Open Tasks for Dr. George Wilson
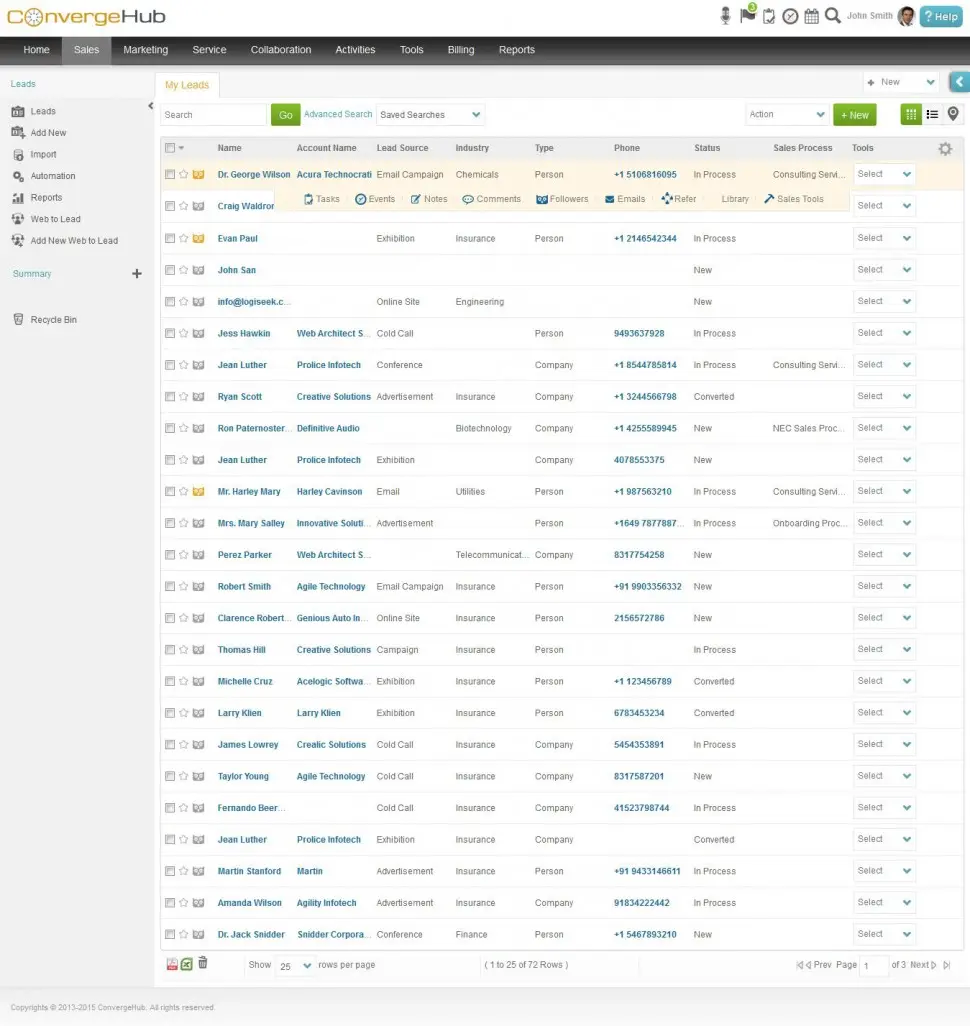This screenshot has height=1026, width=970. coord(319,199)
